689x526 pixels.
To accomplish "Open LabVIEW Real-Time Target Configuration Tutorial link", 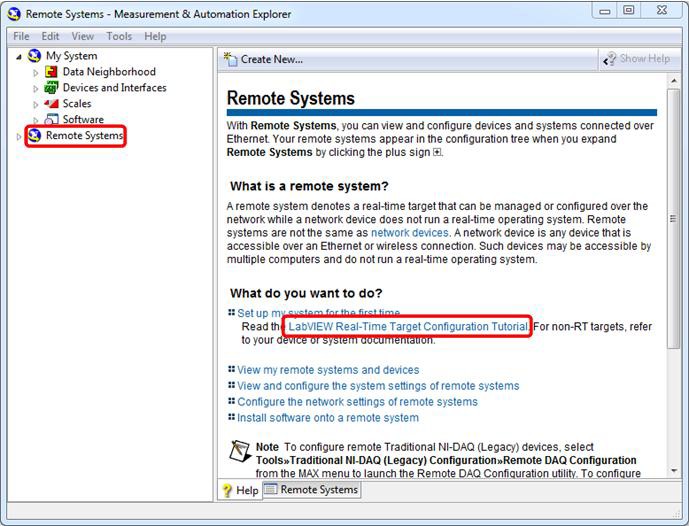I will [x=408, y=326].
